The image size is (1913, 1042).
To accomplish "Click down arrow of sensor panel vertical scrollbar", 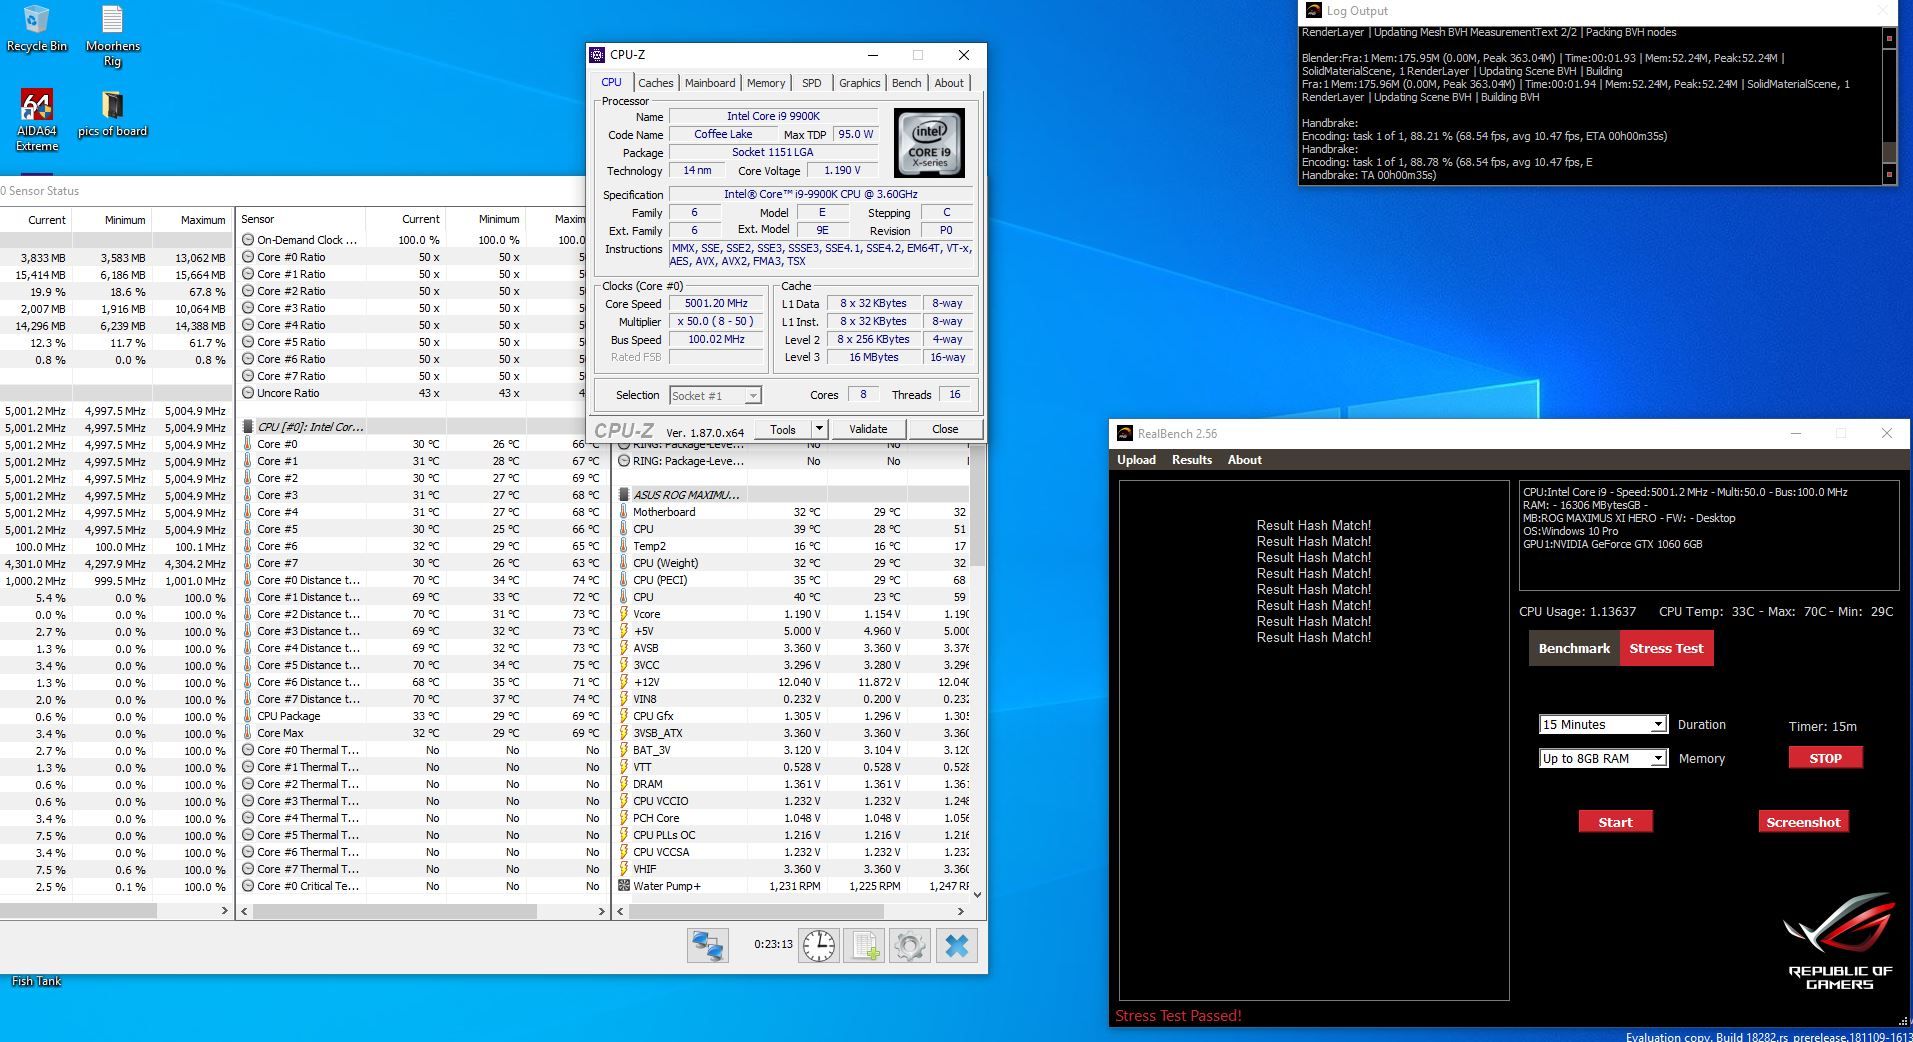I will (977, 895).
